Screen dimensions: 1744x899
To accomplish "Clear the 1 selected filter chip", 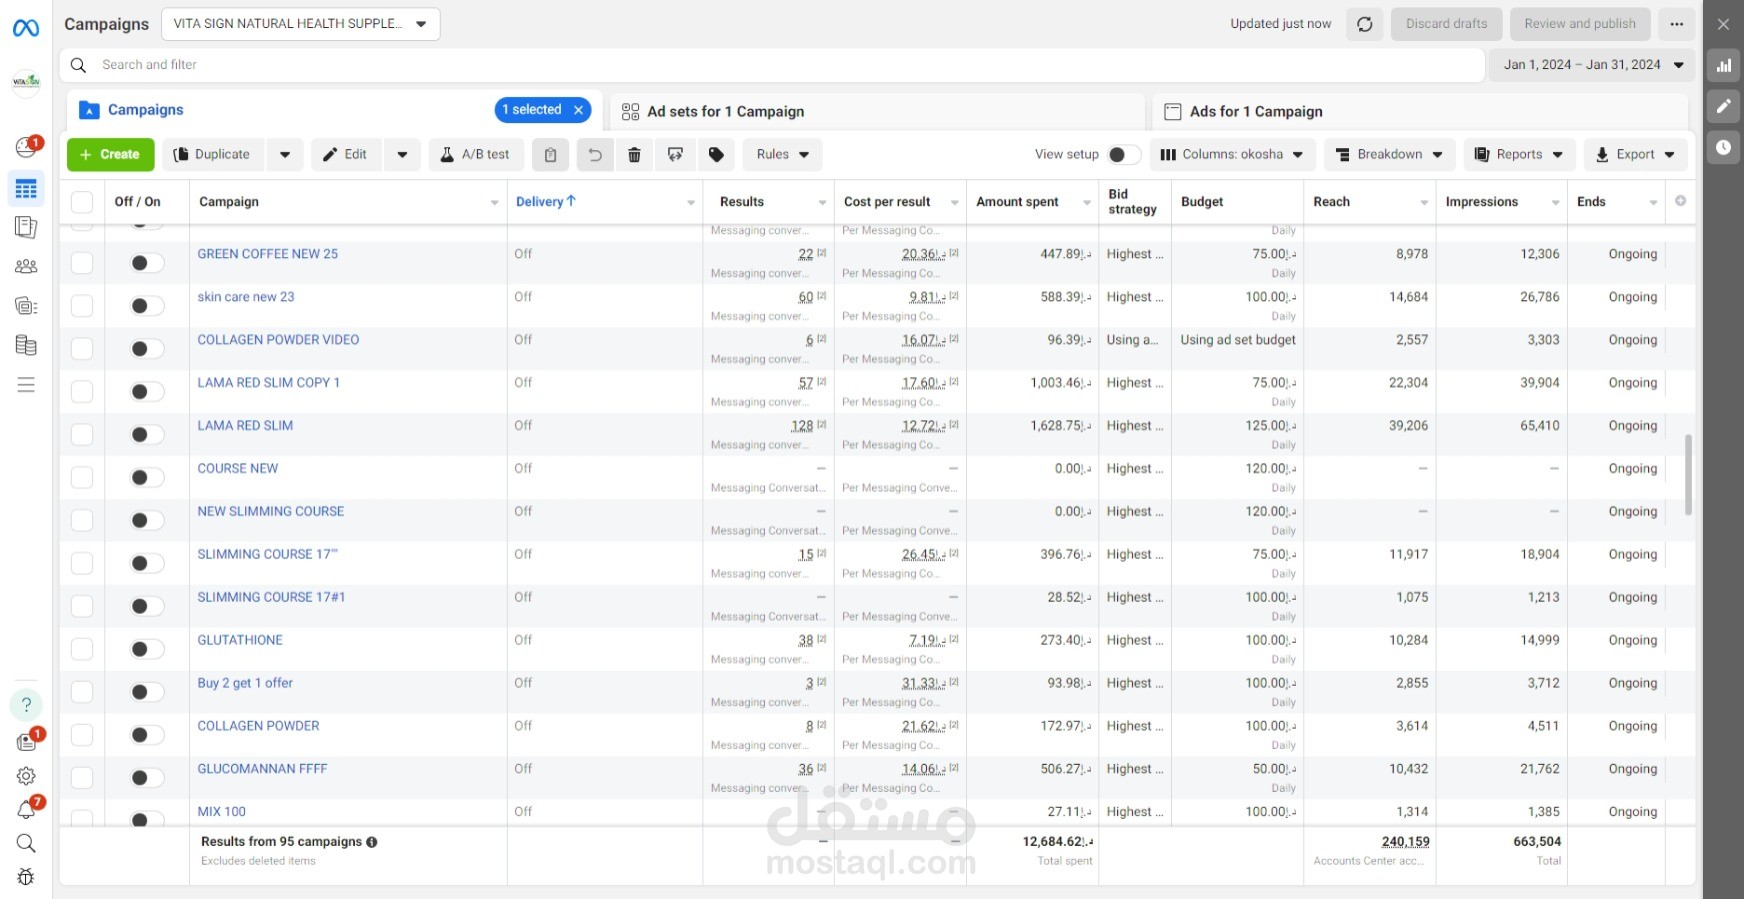I will click(578, 110).
